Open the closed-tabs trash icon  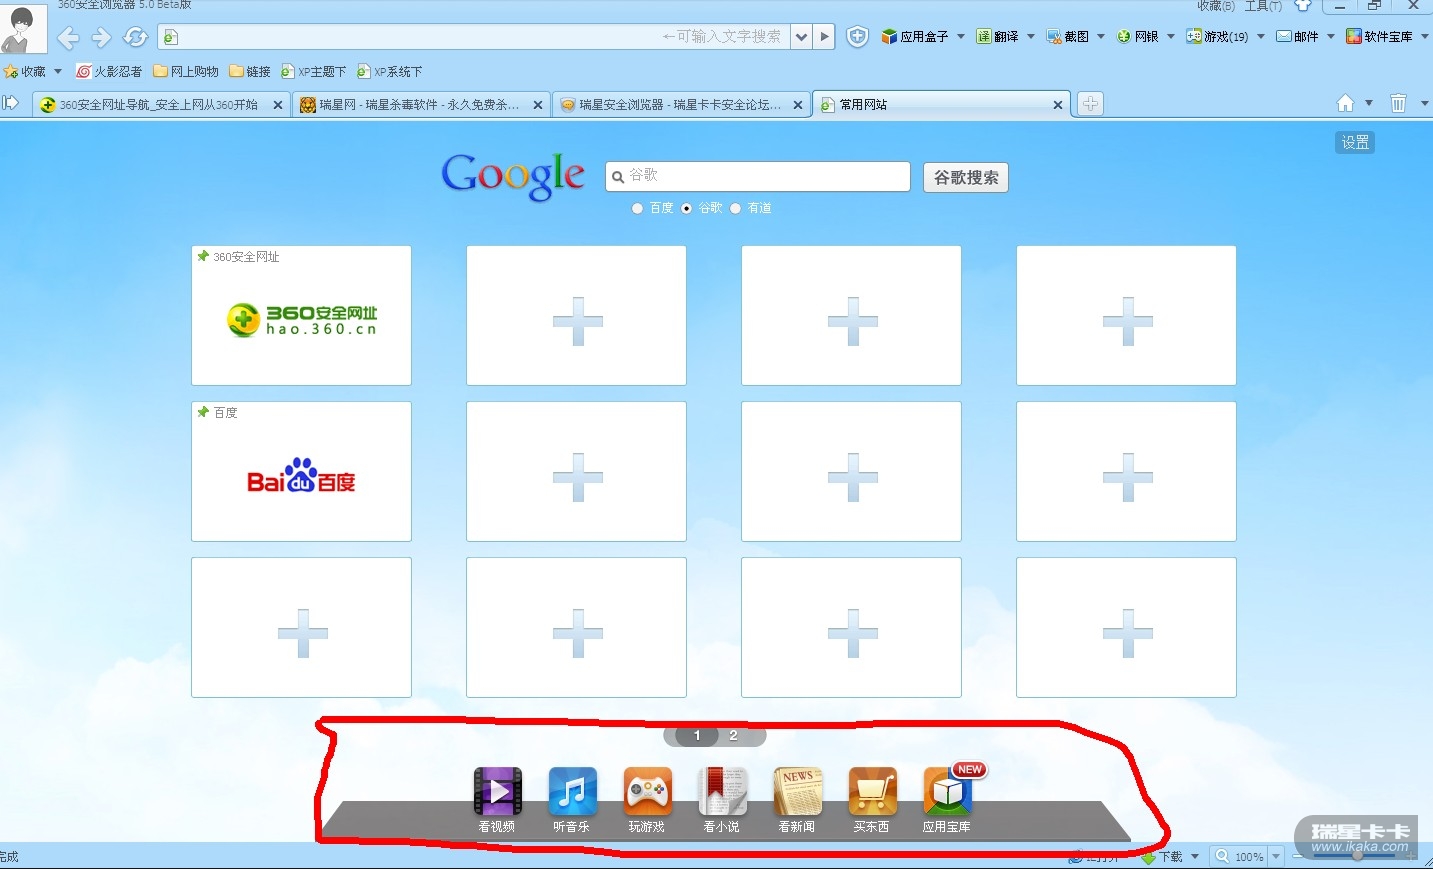tap(1398, 104)
